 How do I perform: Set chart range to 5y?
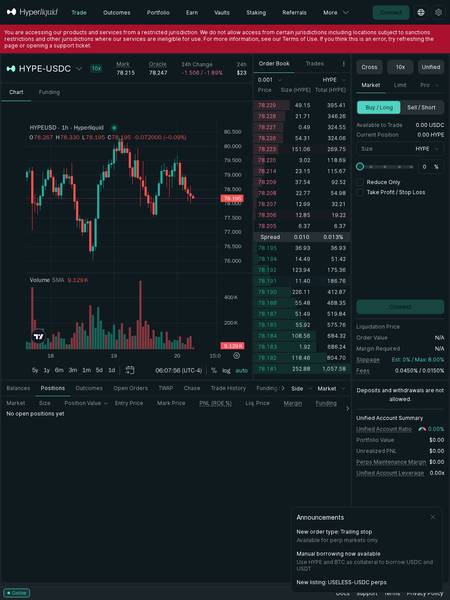coord(35,370)
